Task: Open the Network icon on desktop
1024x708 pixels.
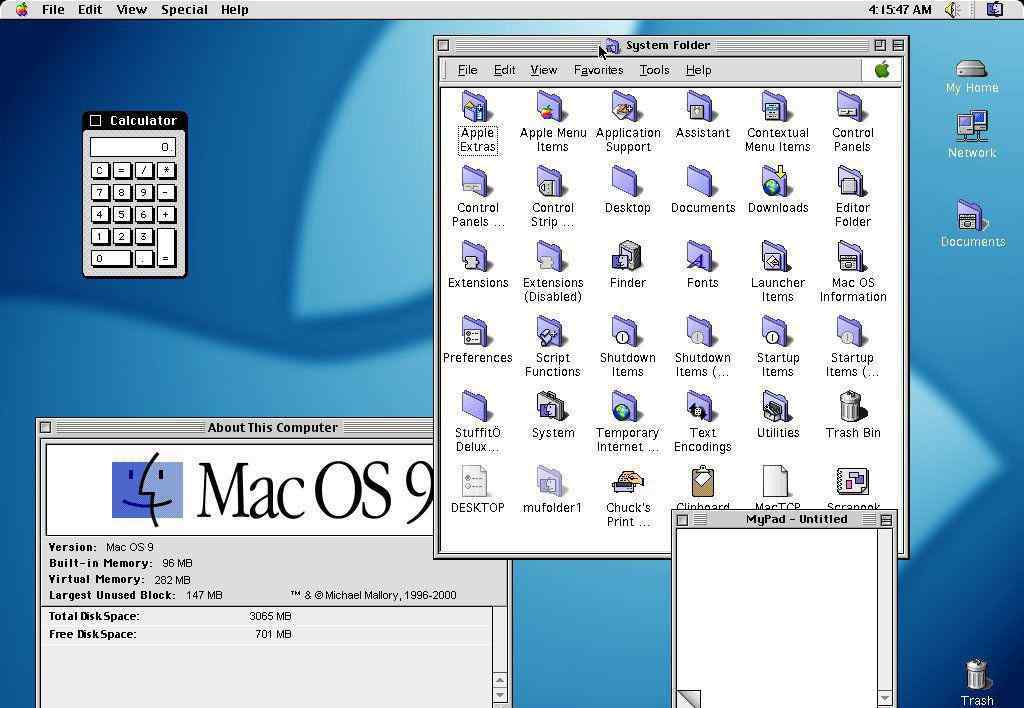Action: coord(971,127)
